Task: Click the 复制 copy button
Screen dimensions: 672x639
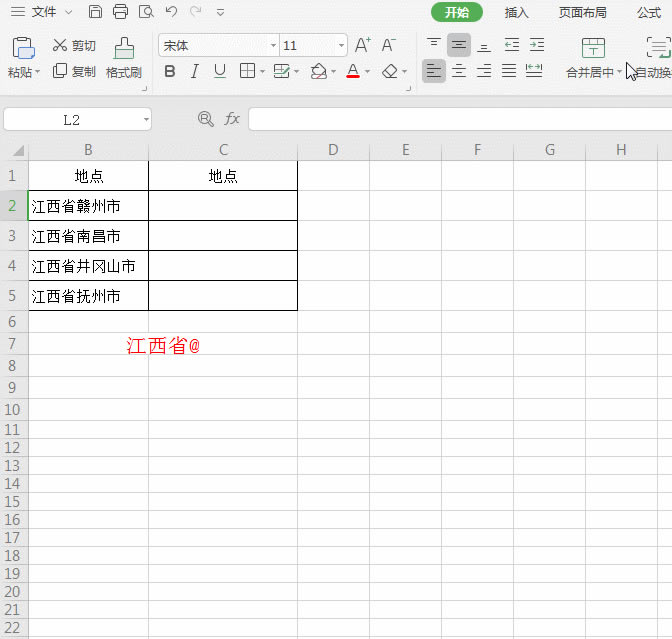Action: tap(74, 71)
